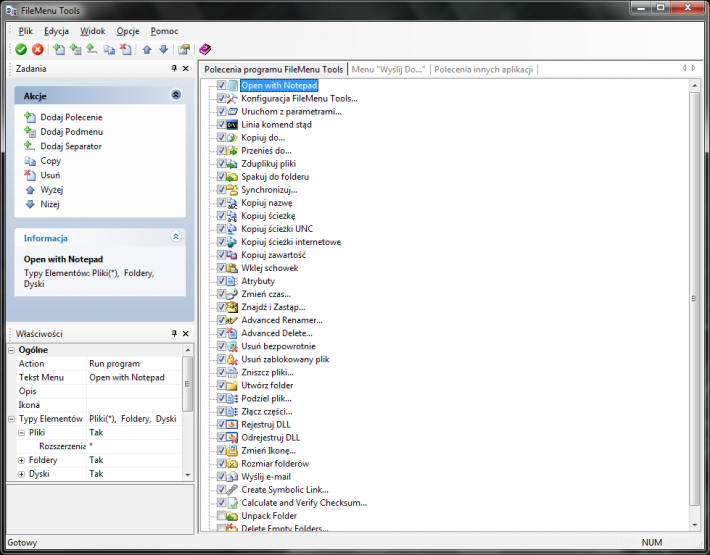This screenshot has width=710, height=555.
Task: Collapse the Pliki property node
Action: 21,433
